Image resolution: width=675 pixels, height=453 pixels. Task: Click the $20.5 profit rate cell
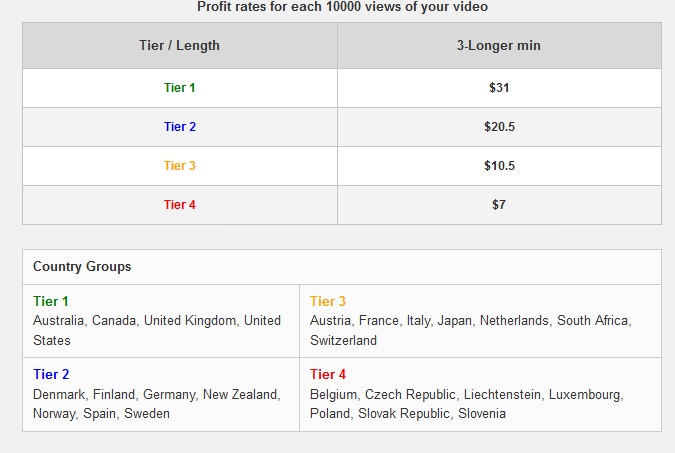(x=499, y=127)
